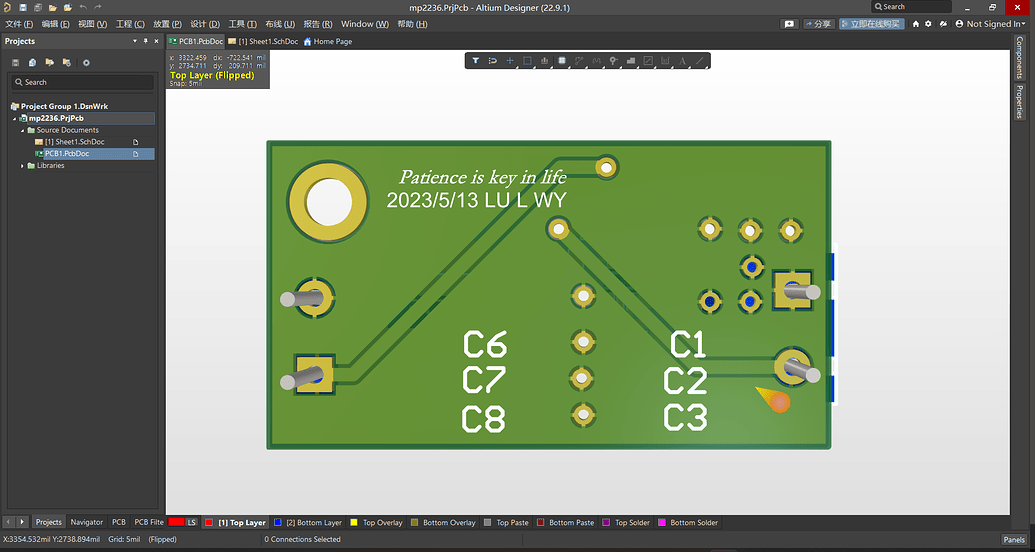1035x552 pixels.
Task: Click the Select Rectangle tool icon
Action: pos(527,61)
